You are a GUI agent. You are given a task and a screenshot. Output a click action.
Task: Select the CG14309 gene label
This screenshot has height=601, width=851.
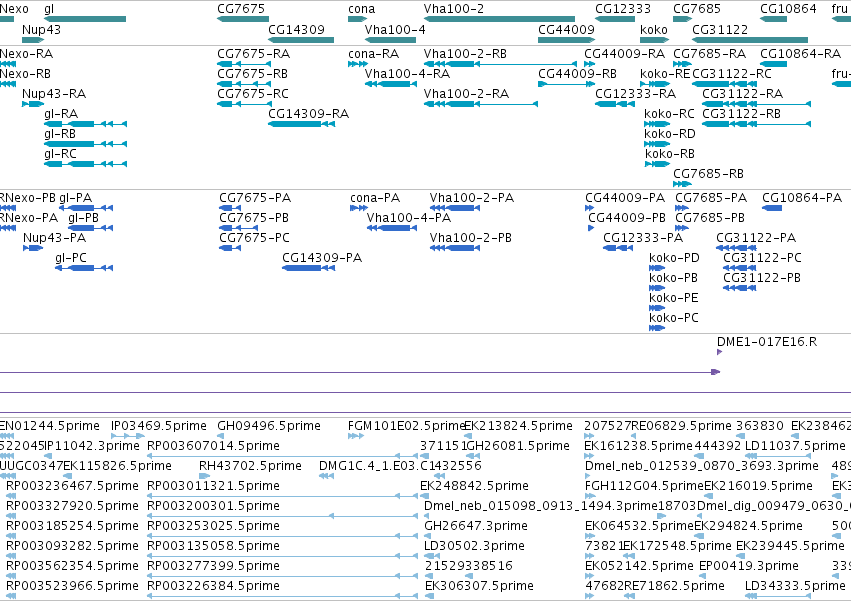296,30
